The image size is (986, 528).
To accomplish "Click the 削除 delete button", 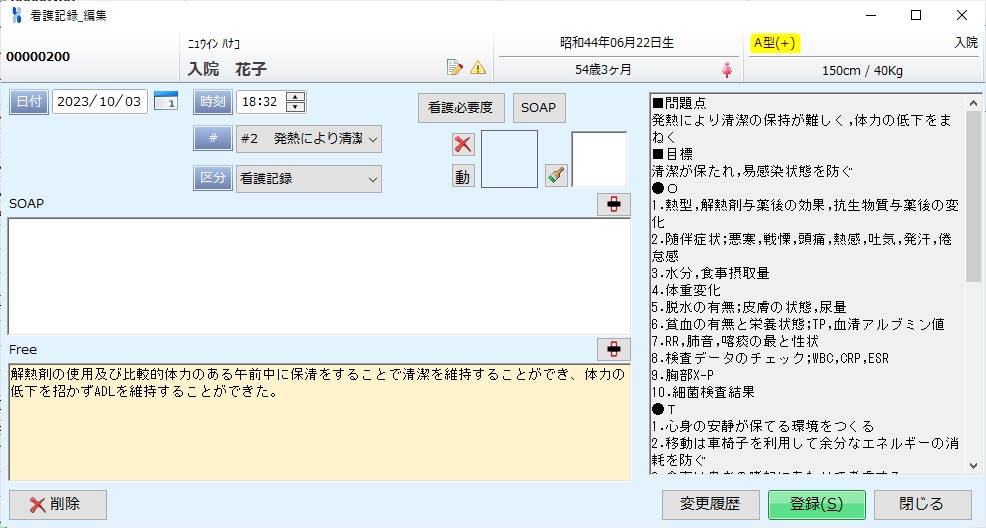I will 58,505.
